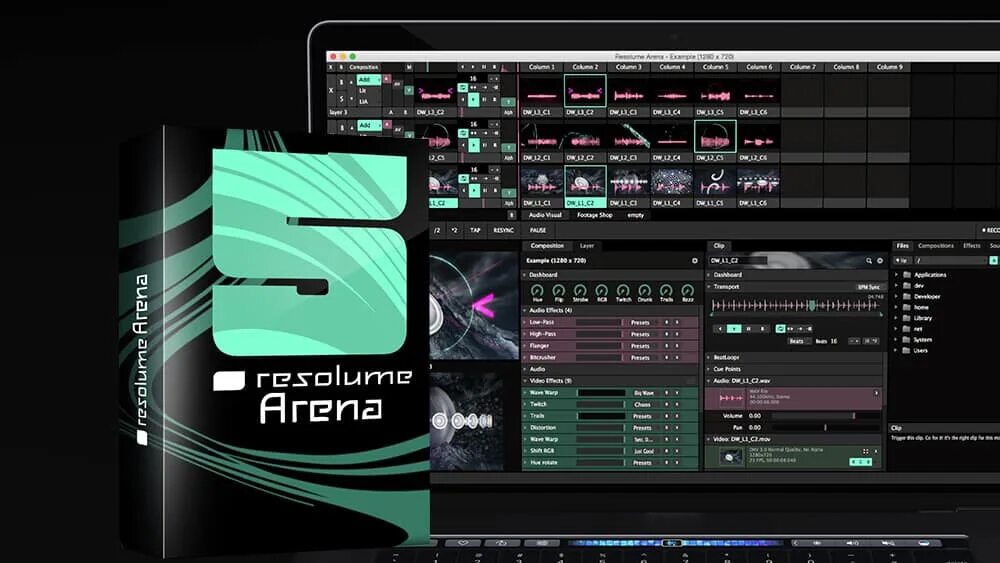1000x563 pixels.
Task: Adjust the clip Pan slider
Action: (x=824, y=428)
